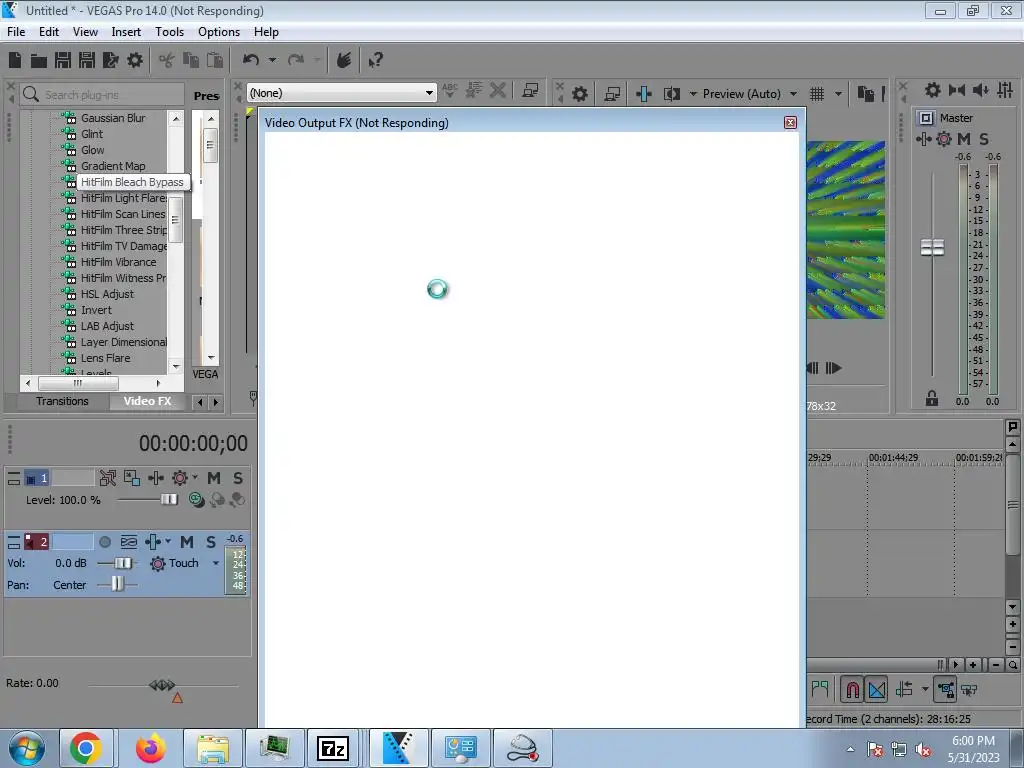Open a project with the folder icon
Viewport: 1024px width, 768px height.
click(x=39, y=60)
